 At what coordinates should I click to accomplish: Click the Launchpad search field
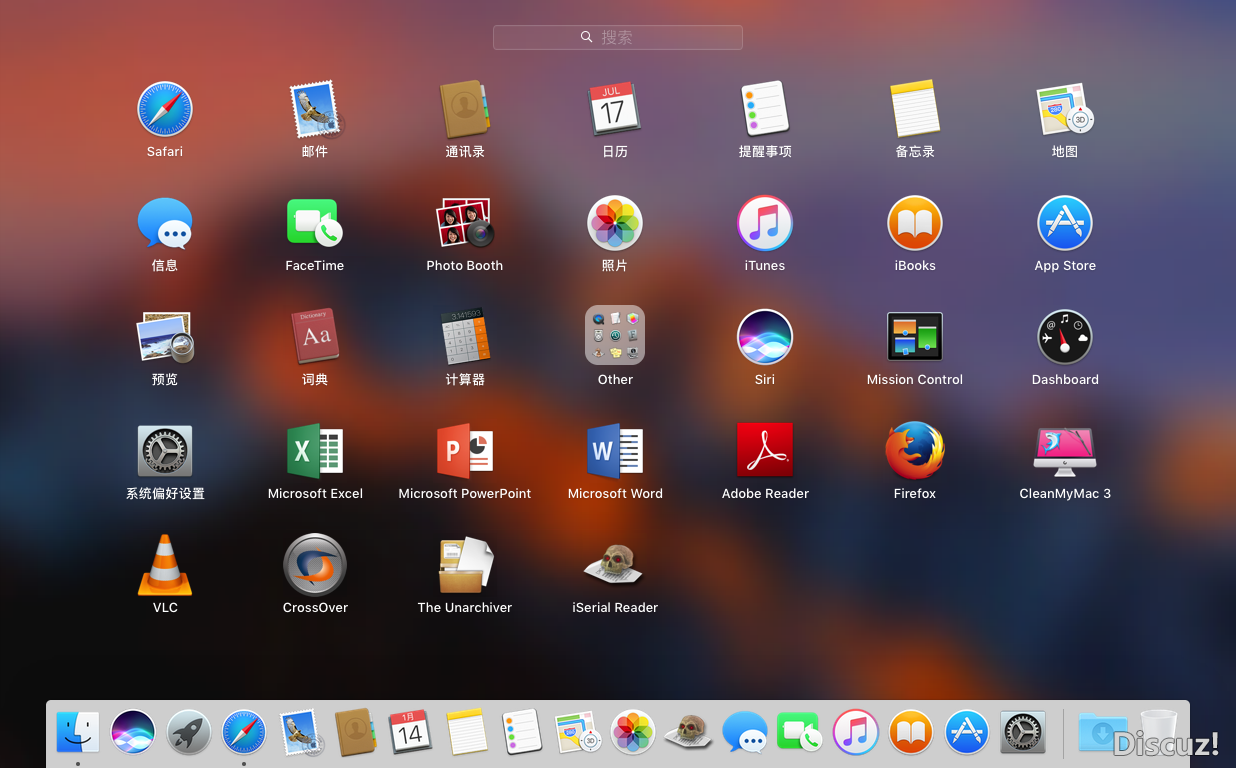[617, 37]
